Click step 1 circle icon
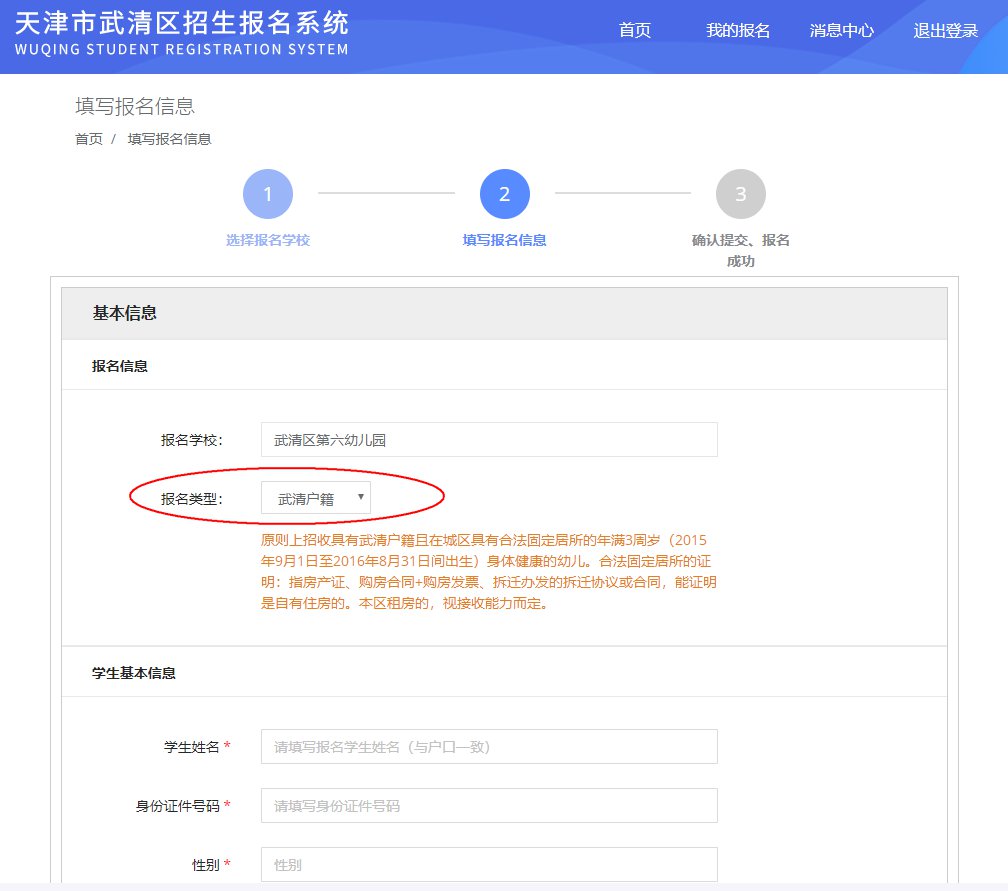Image resolution: width=1008 pixels, height=891 pixels. 268,194
